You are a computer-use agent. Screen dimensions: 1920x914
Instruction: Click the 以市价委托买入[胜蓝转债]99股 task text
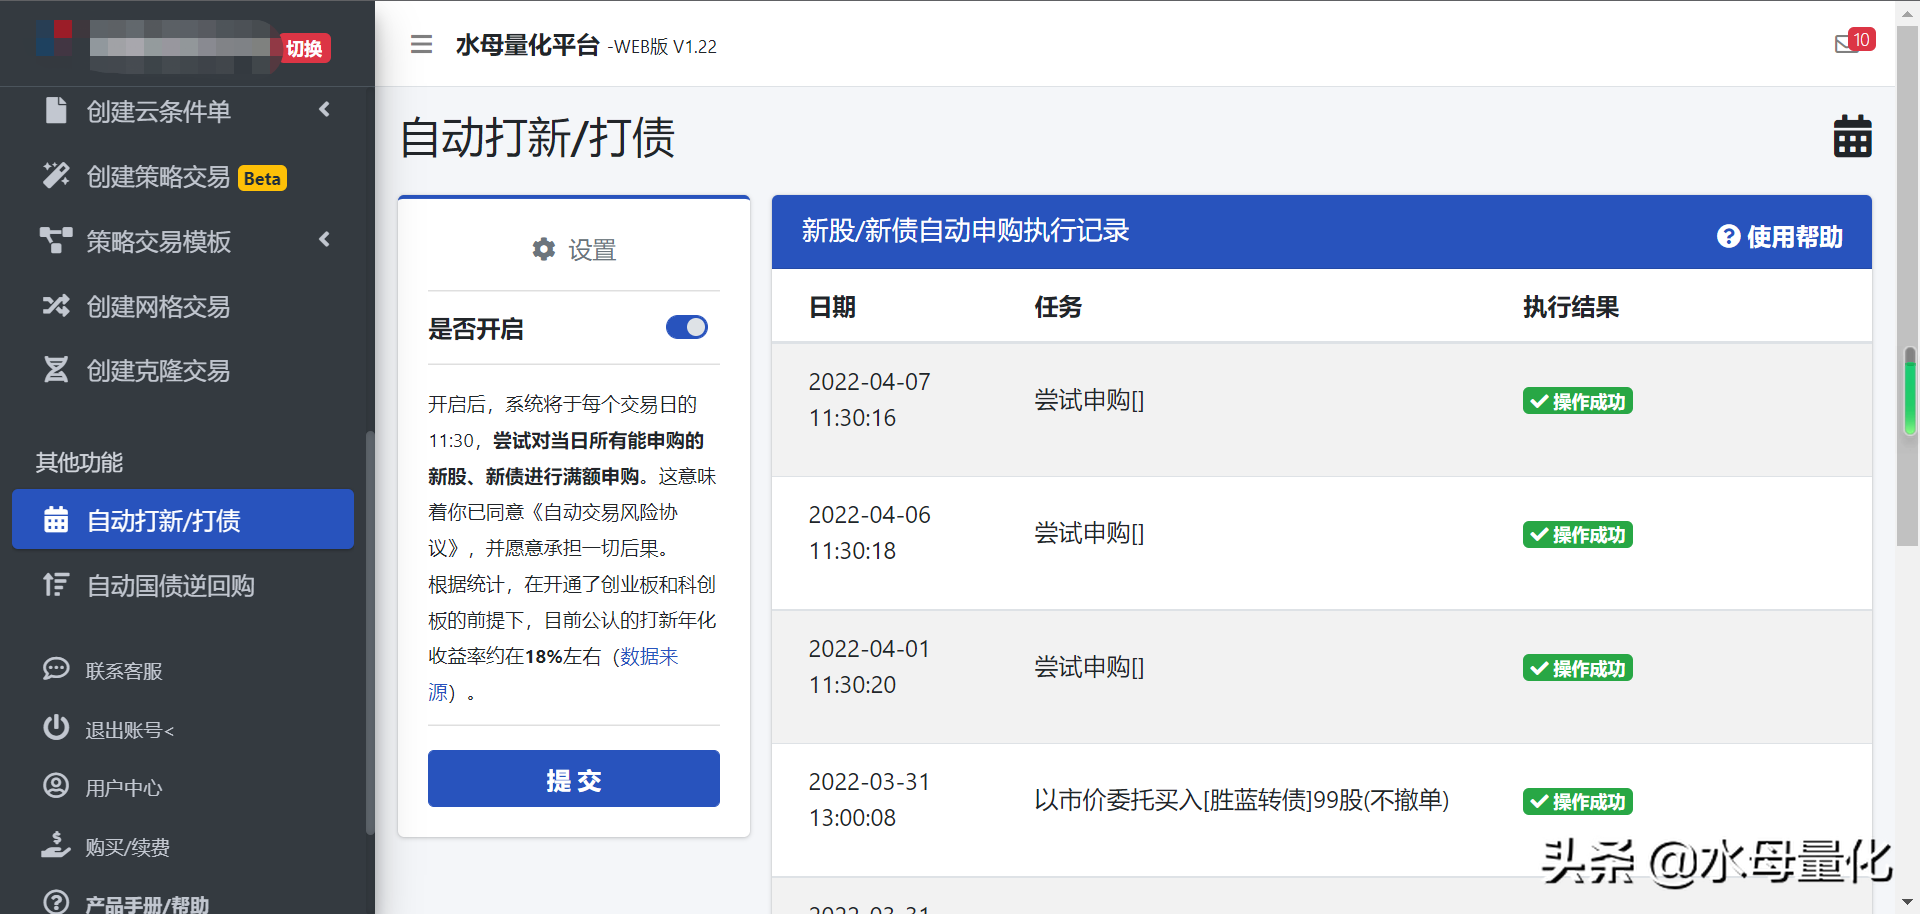[1242, 800]
